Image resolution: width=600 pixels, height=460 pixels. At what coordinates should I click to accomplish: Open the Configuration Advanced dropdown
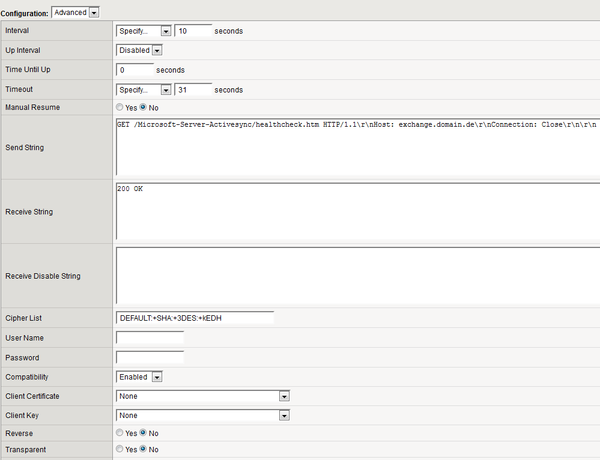point(75,13)
